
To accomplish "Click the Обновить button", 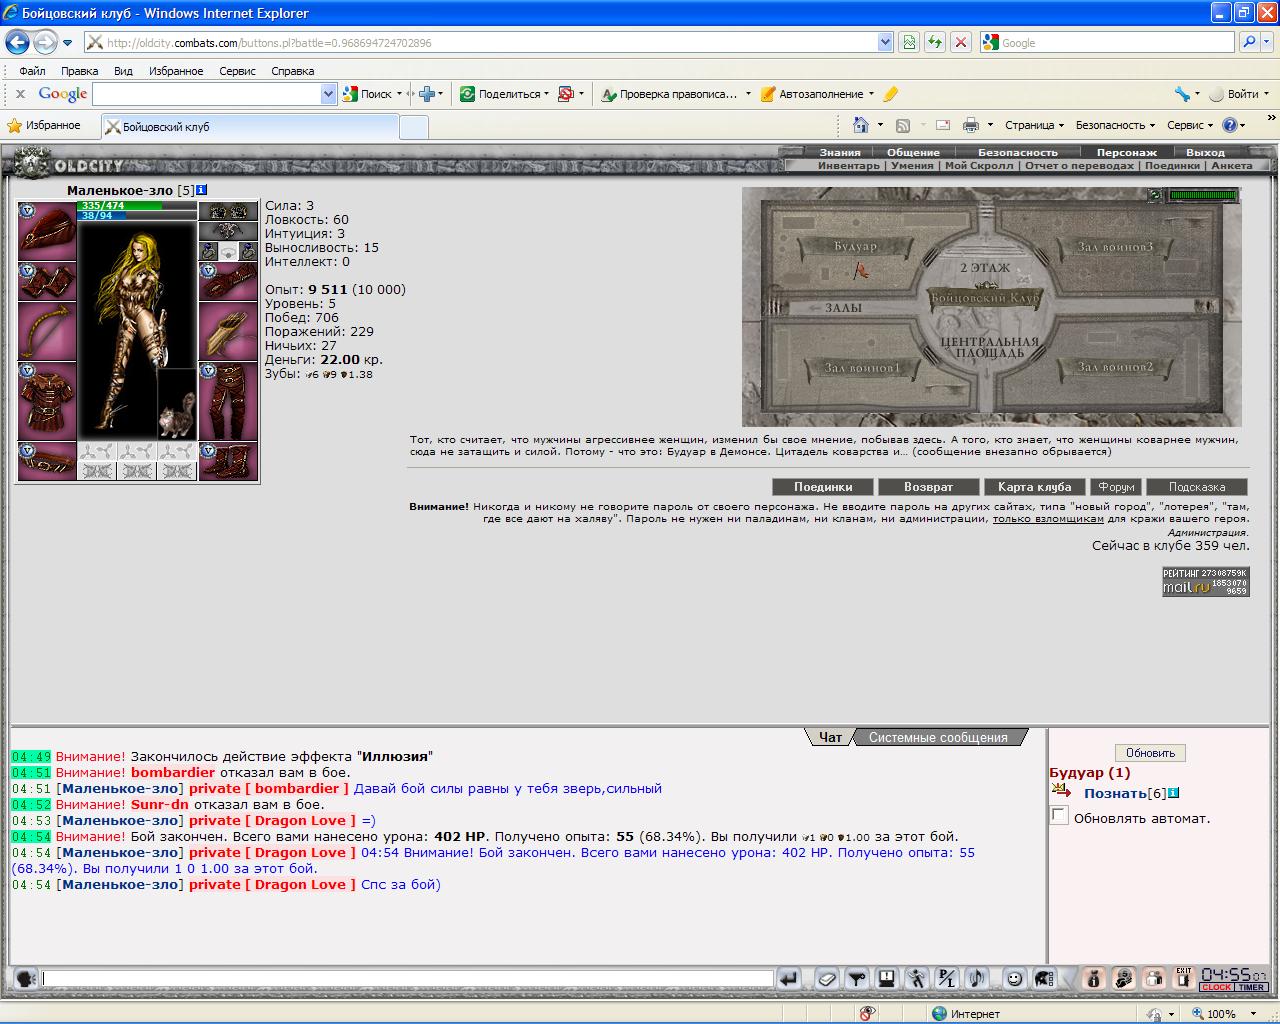I will 1150,753.
